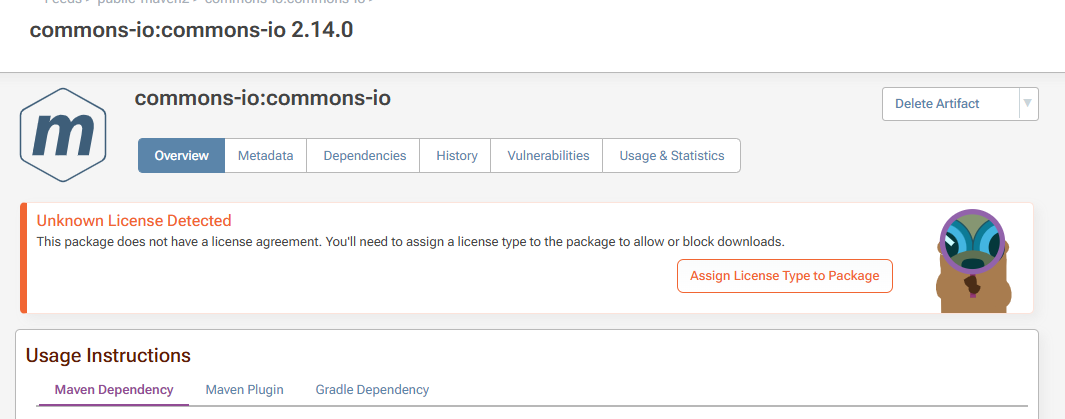This screenshot has height=419, width=1065.
Task: View the History tab
Action: (x=457, y=156)
